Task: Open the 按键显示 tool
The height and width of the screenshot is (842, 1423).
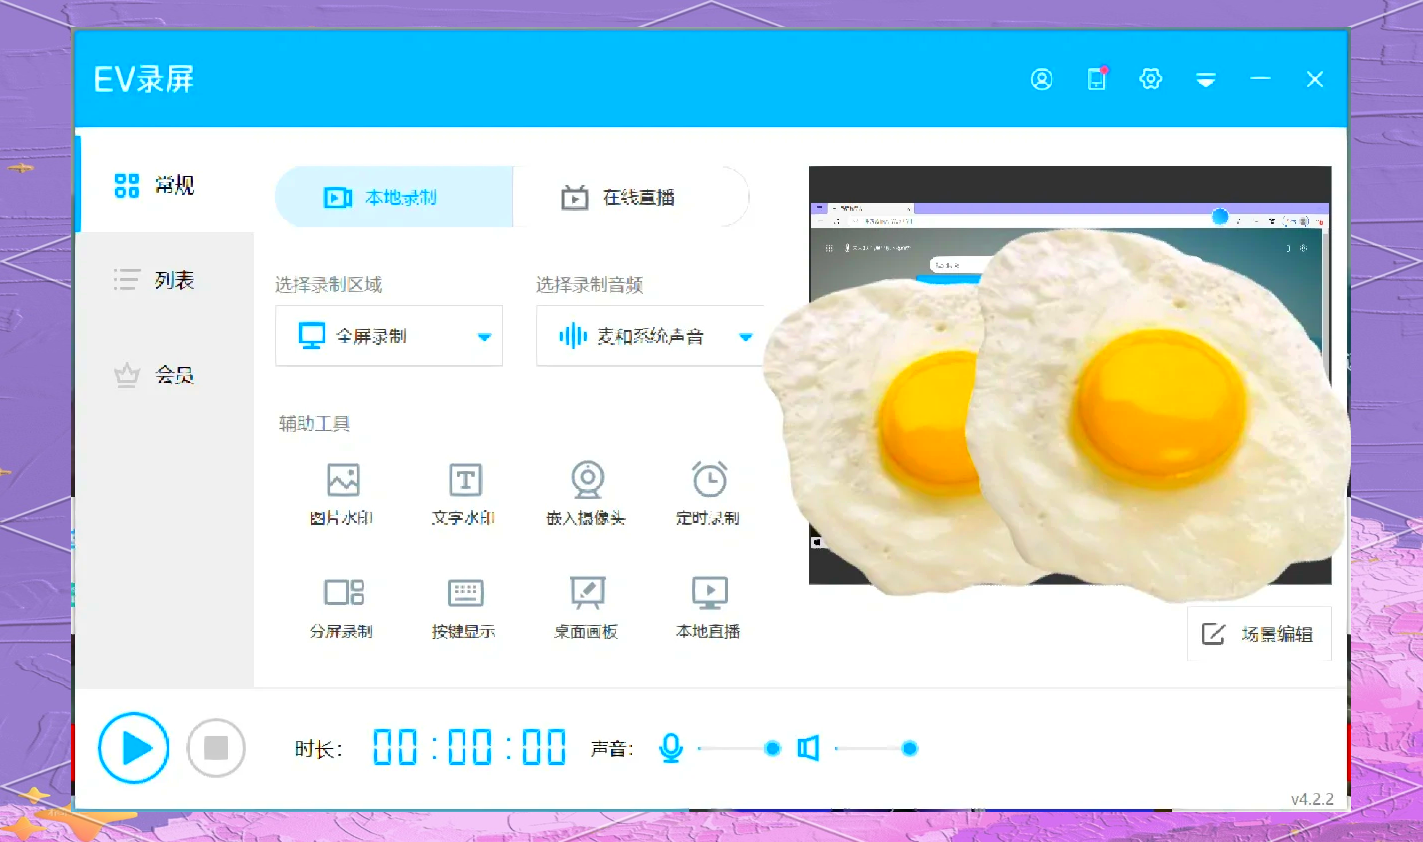Action: (464, 607)
